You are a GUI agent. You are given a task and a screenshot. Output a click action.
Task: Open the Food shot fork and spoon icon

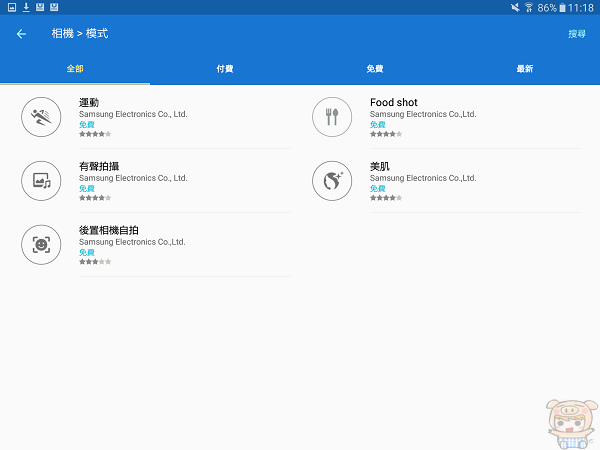coord(332,117)
